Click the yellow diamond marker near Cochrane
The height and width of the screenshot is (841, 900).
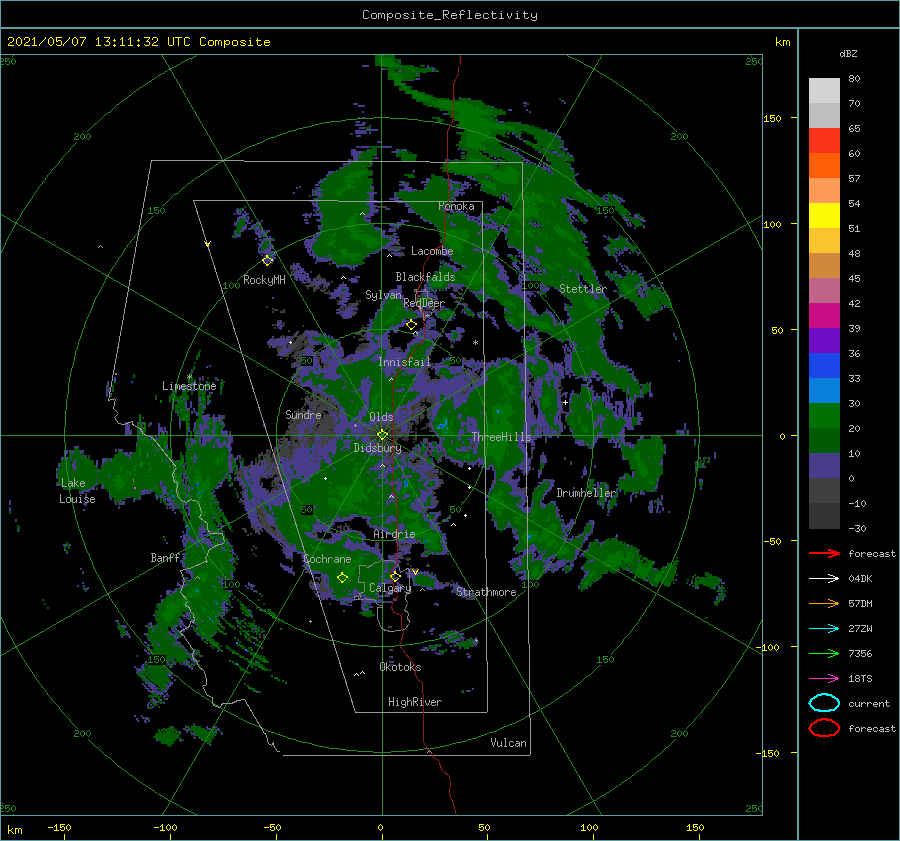point(342,577)
